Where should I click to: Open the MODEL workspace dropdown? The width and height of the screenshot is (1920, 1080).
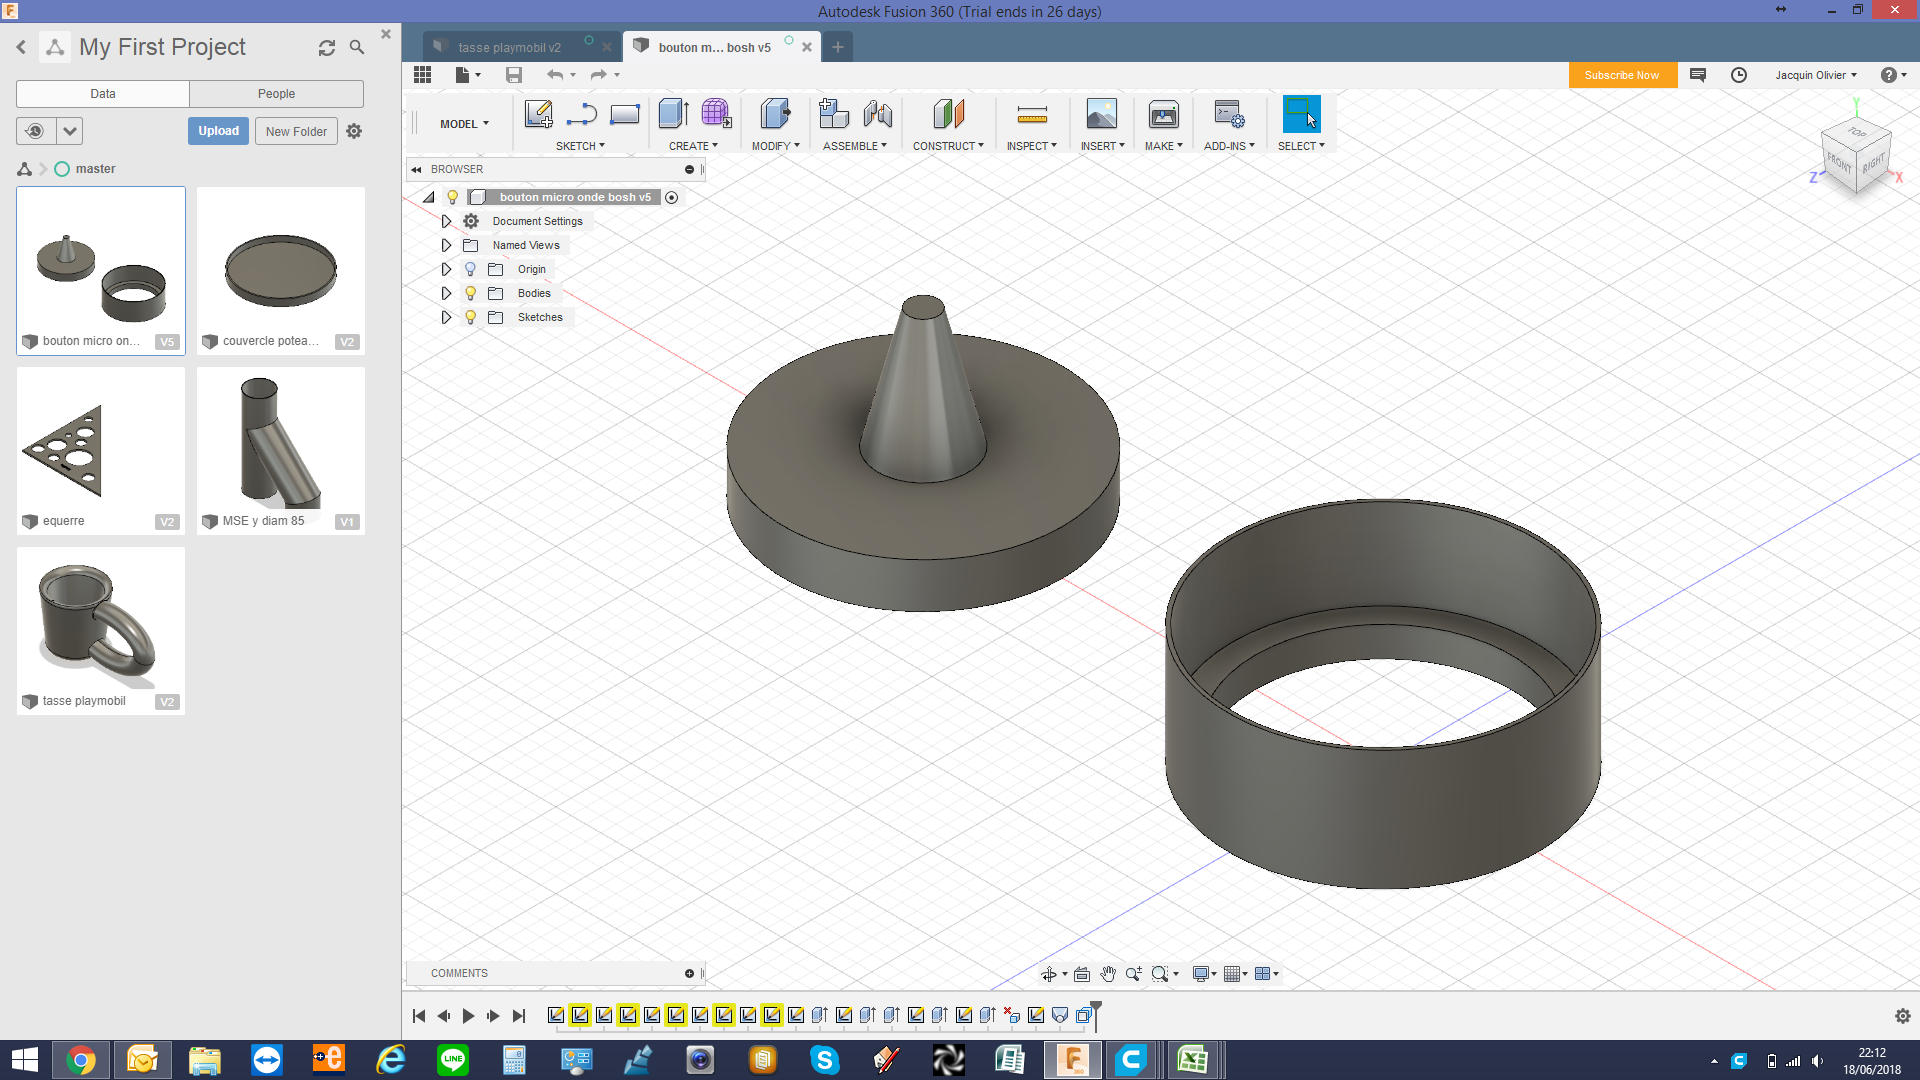464,124
